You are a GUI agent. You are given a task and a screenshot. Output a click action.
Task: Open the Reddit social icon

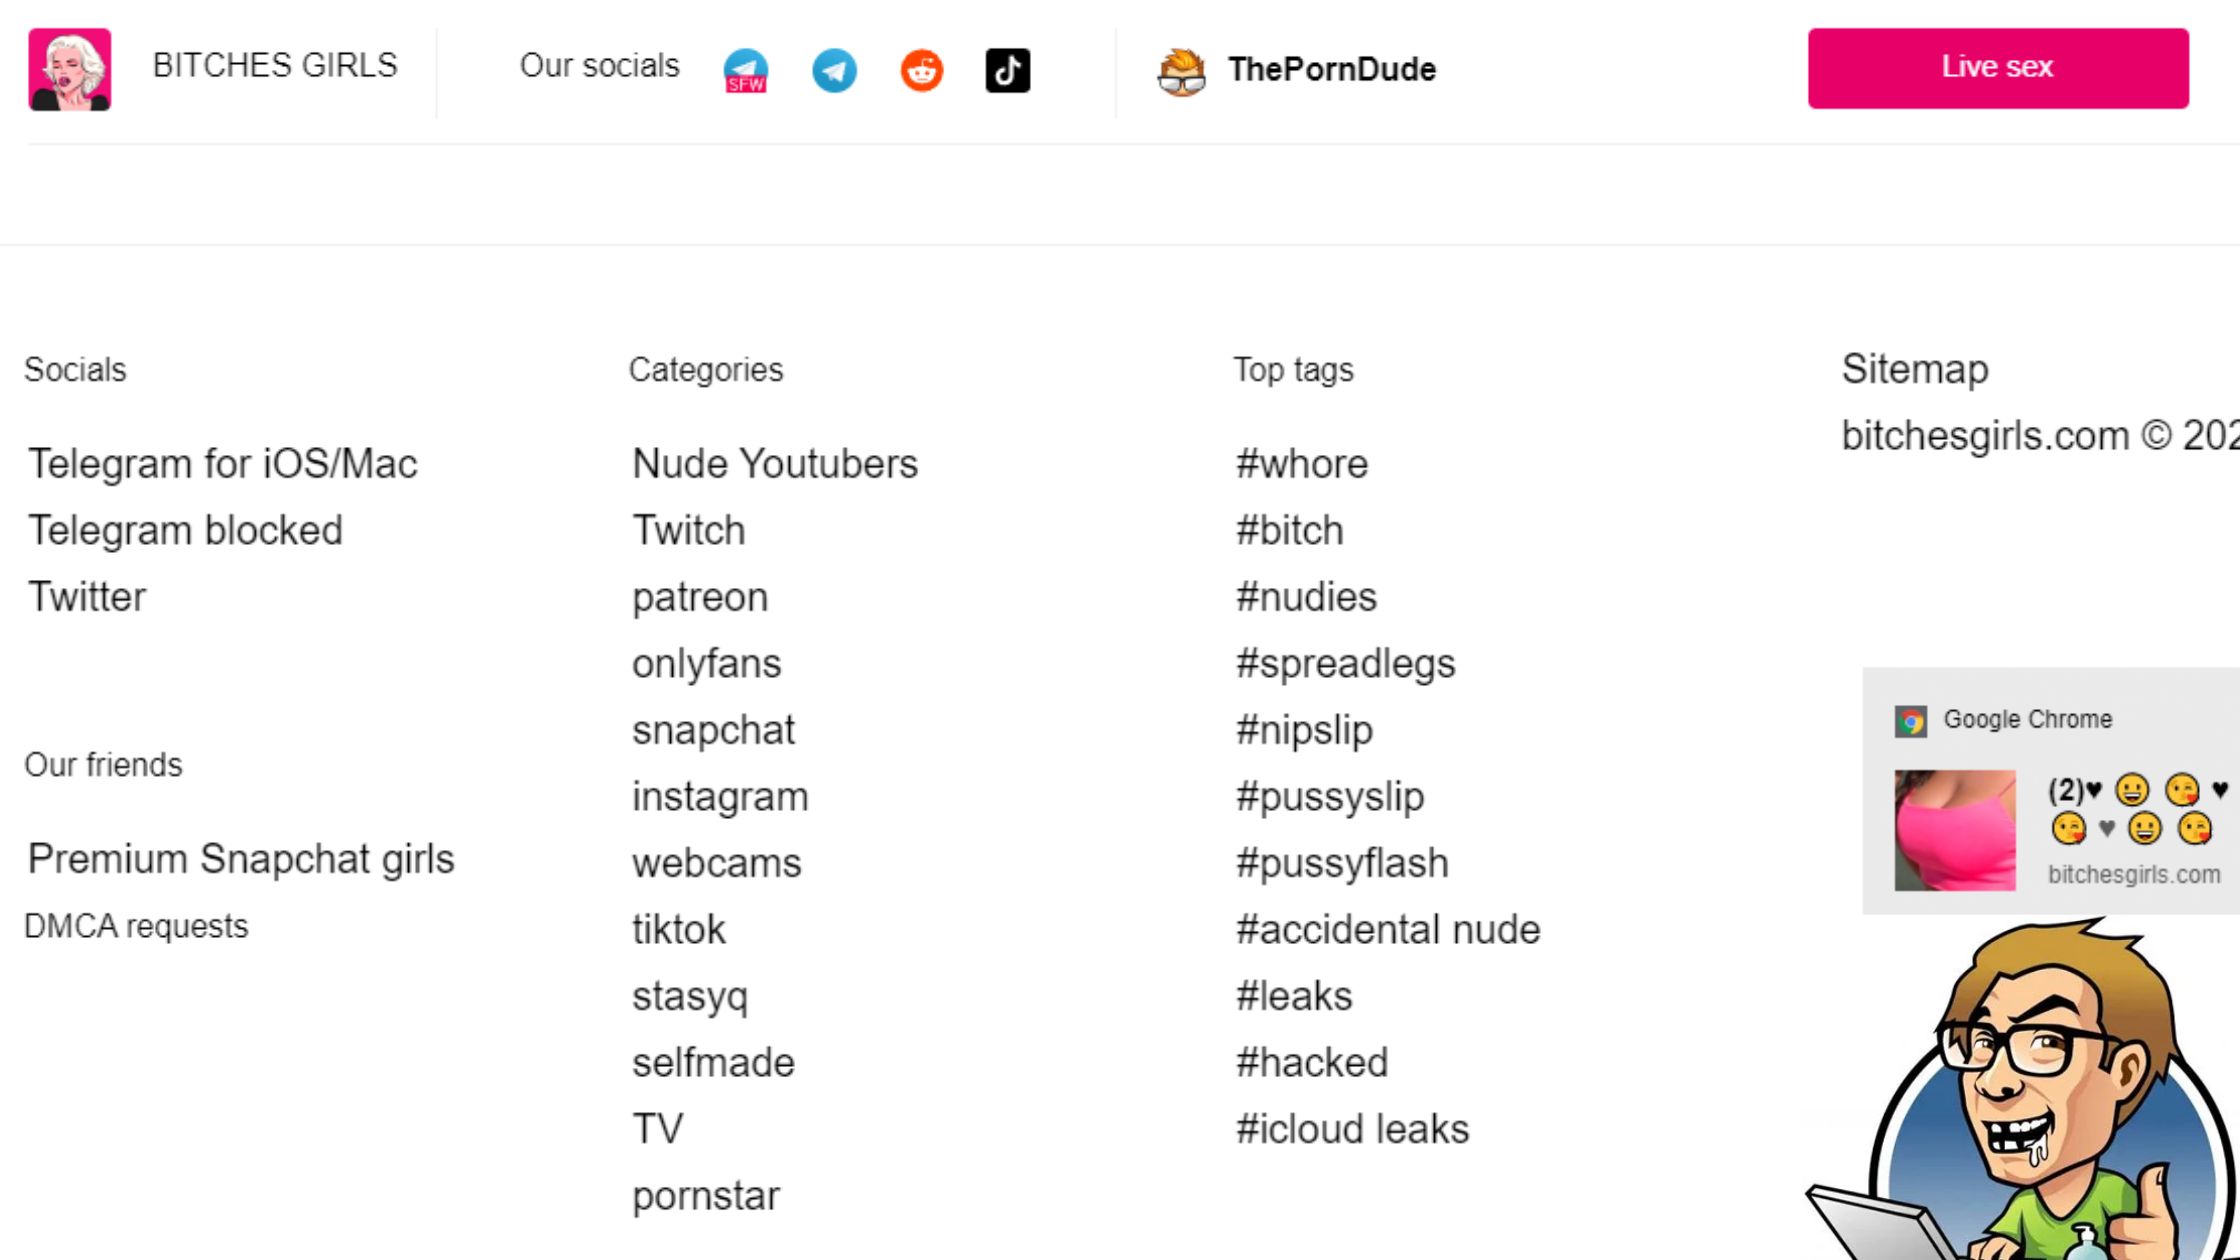coord(921,70)
